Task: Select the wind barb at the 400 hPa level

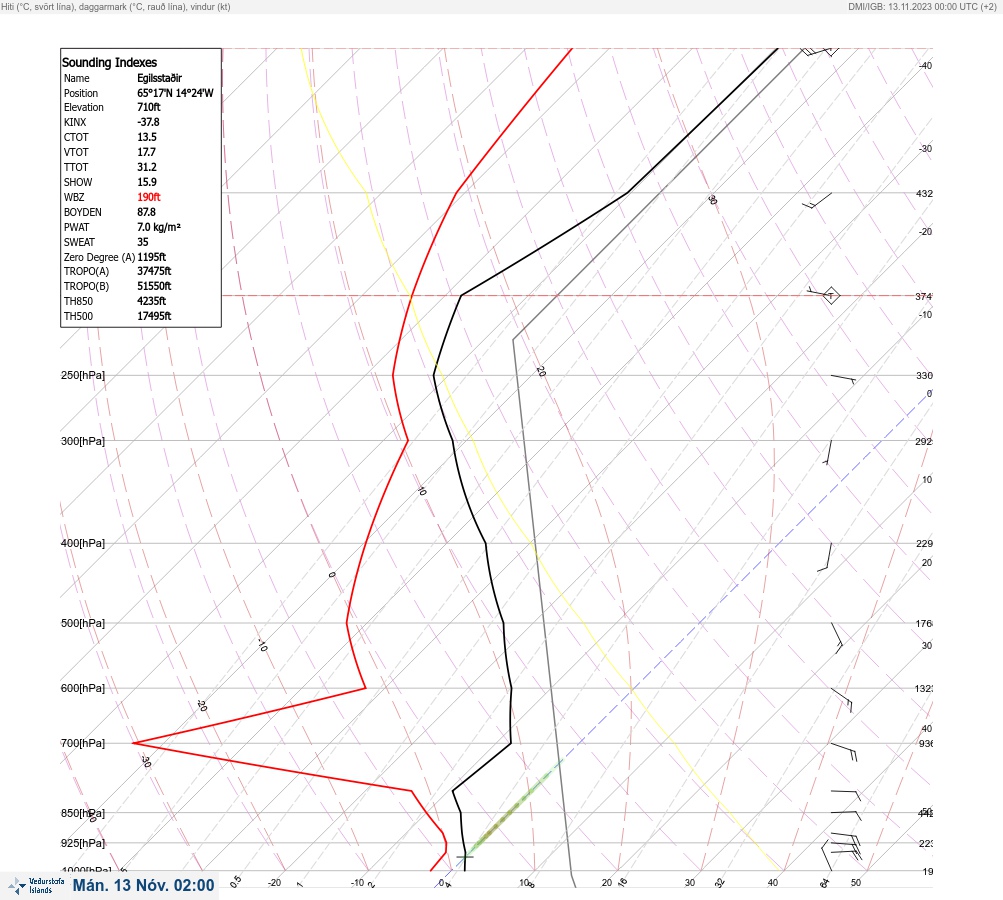Action: (x=825, y=557)
